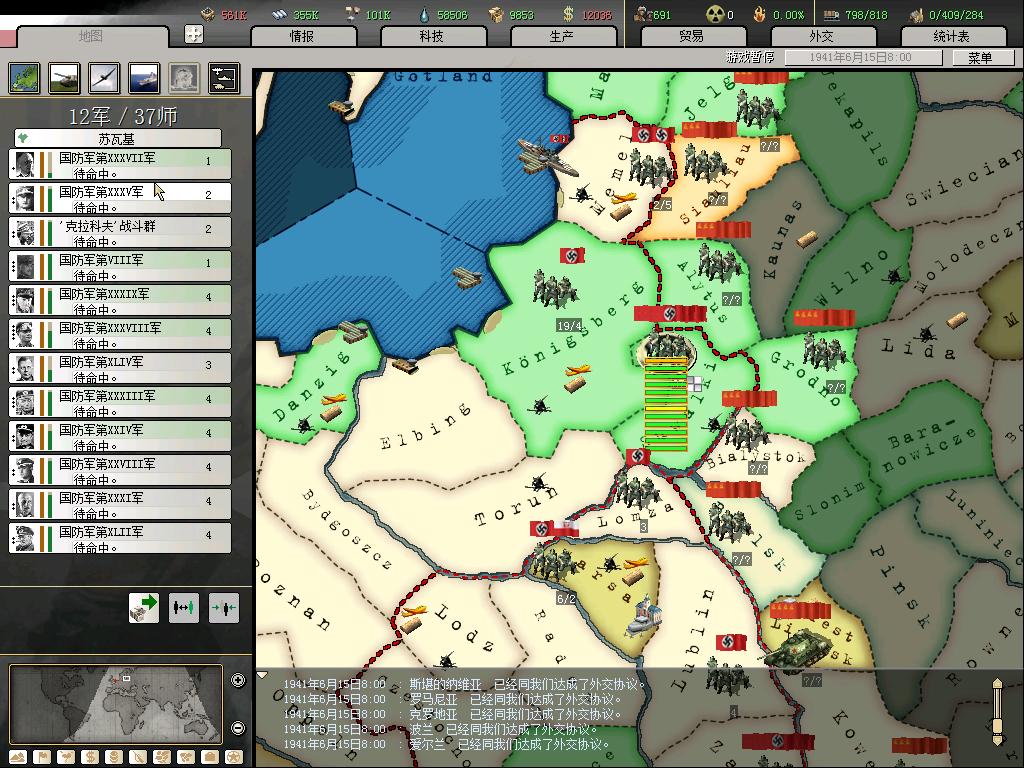This screenshot has height=768, width=1024.
Task: Switch to supply map mode stacked-coins icon
Action: [x=114, y=758]
